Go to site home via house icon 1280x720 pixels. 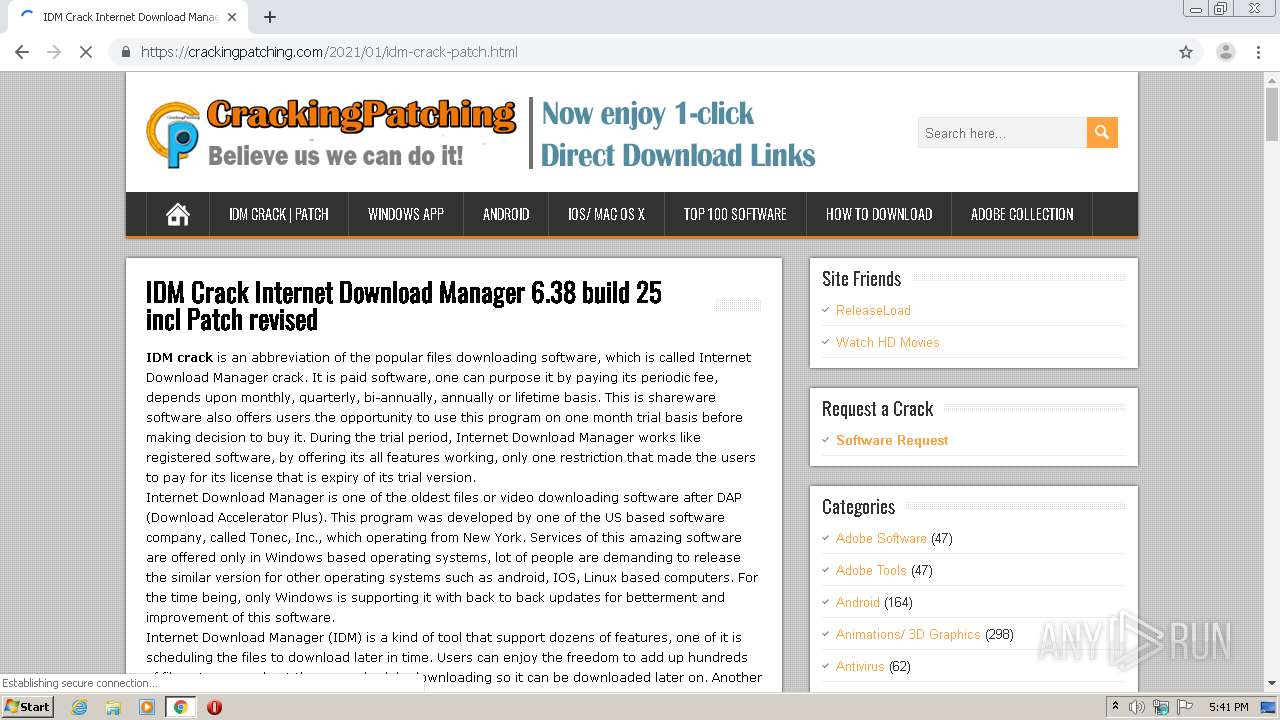coord(178,214)
